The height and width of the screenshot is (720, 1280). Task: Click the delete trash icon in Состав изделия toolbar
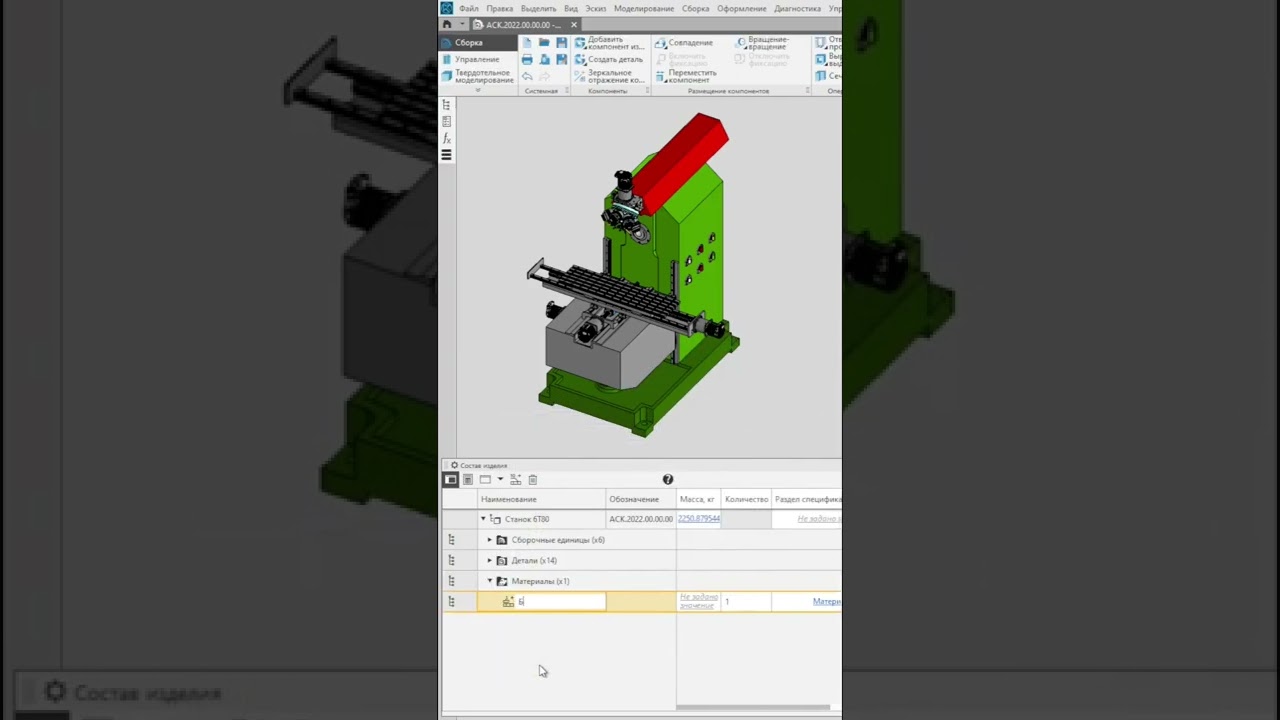533,480
